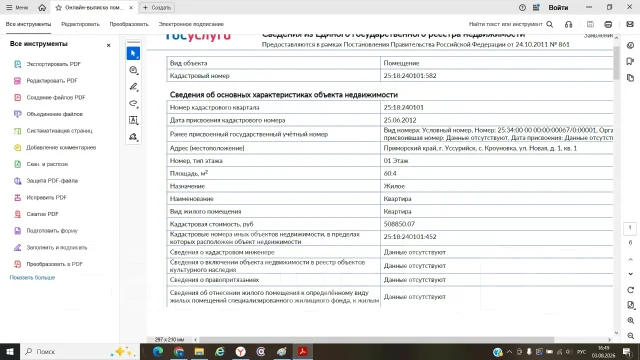The width and height of the screenshot is (640, 360).
Task: Click the cadastral value 508850.07
Action: tap(399, 224)
